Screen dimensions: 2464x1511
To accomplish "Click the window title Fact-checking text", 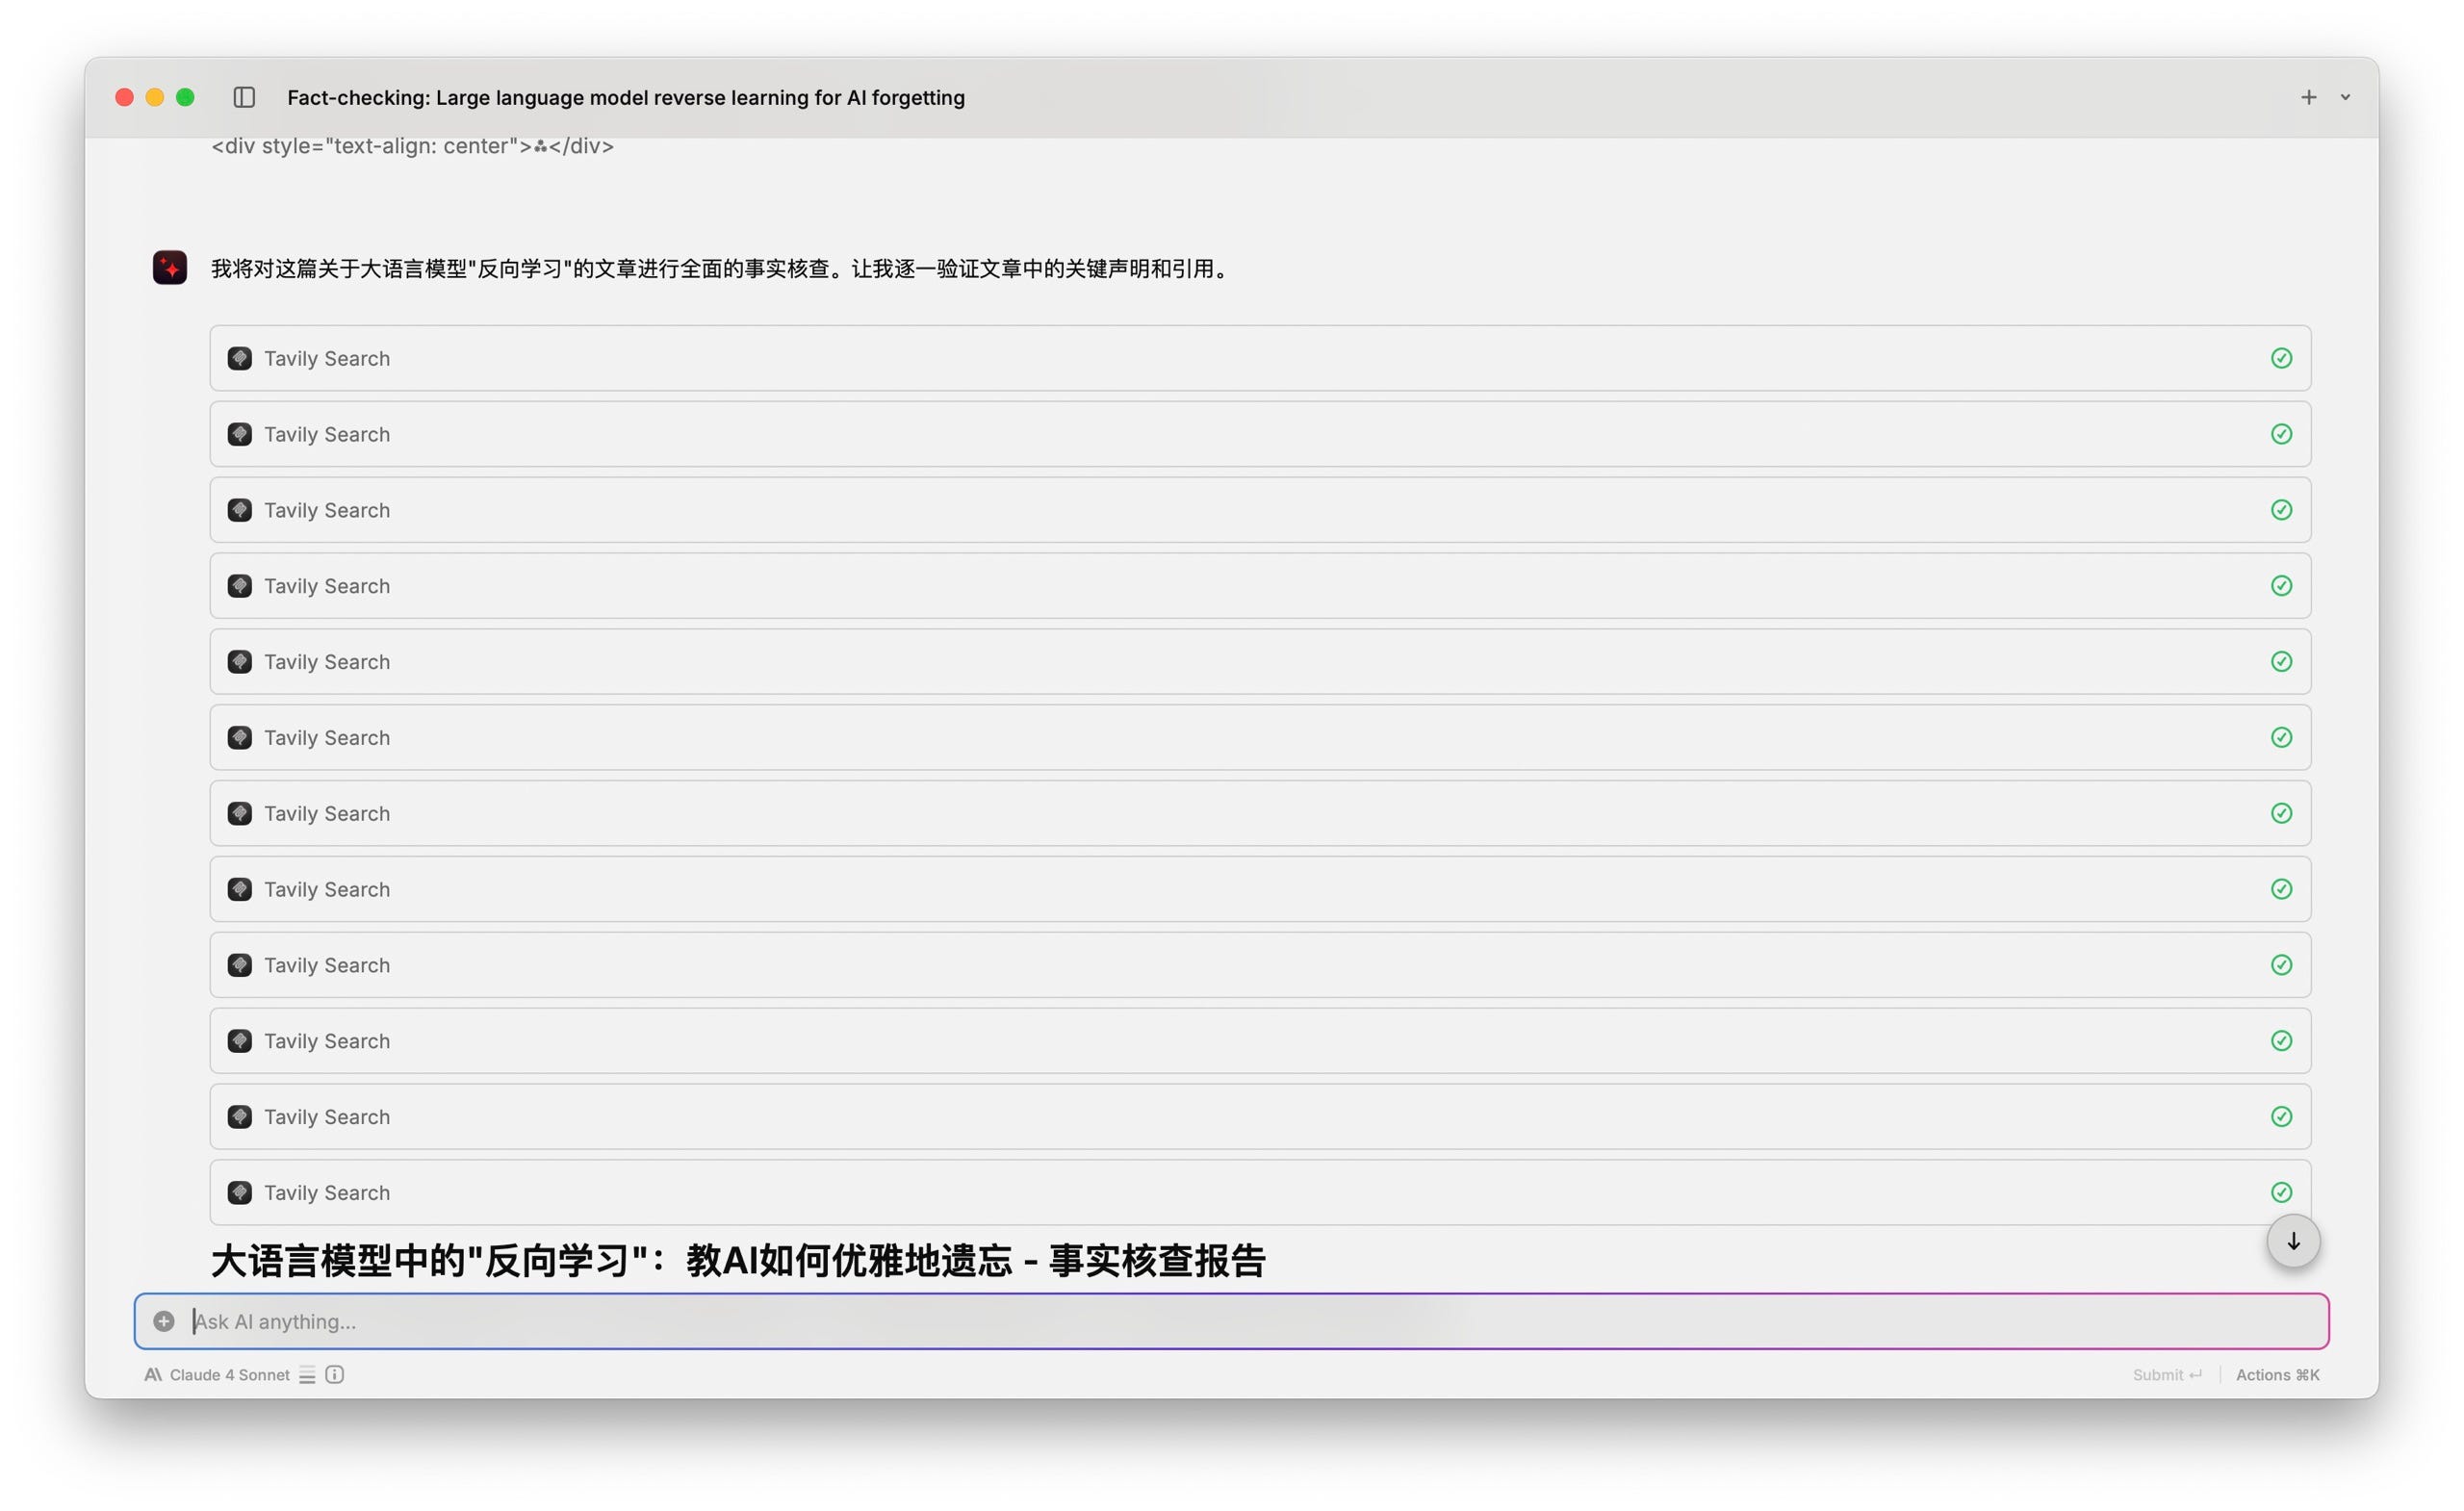I will click(625, 97).
